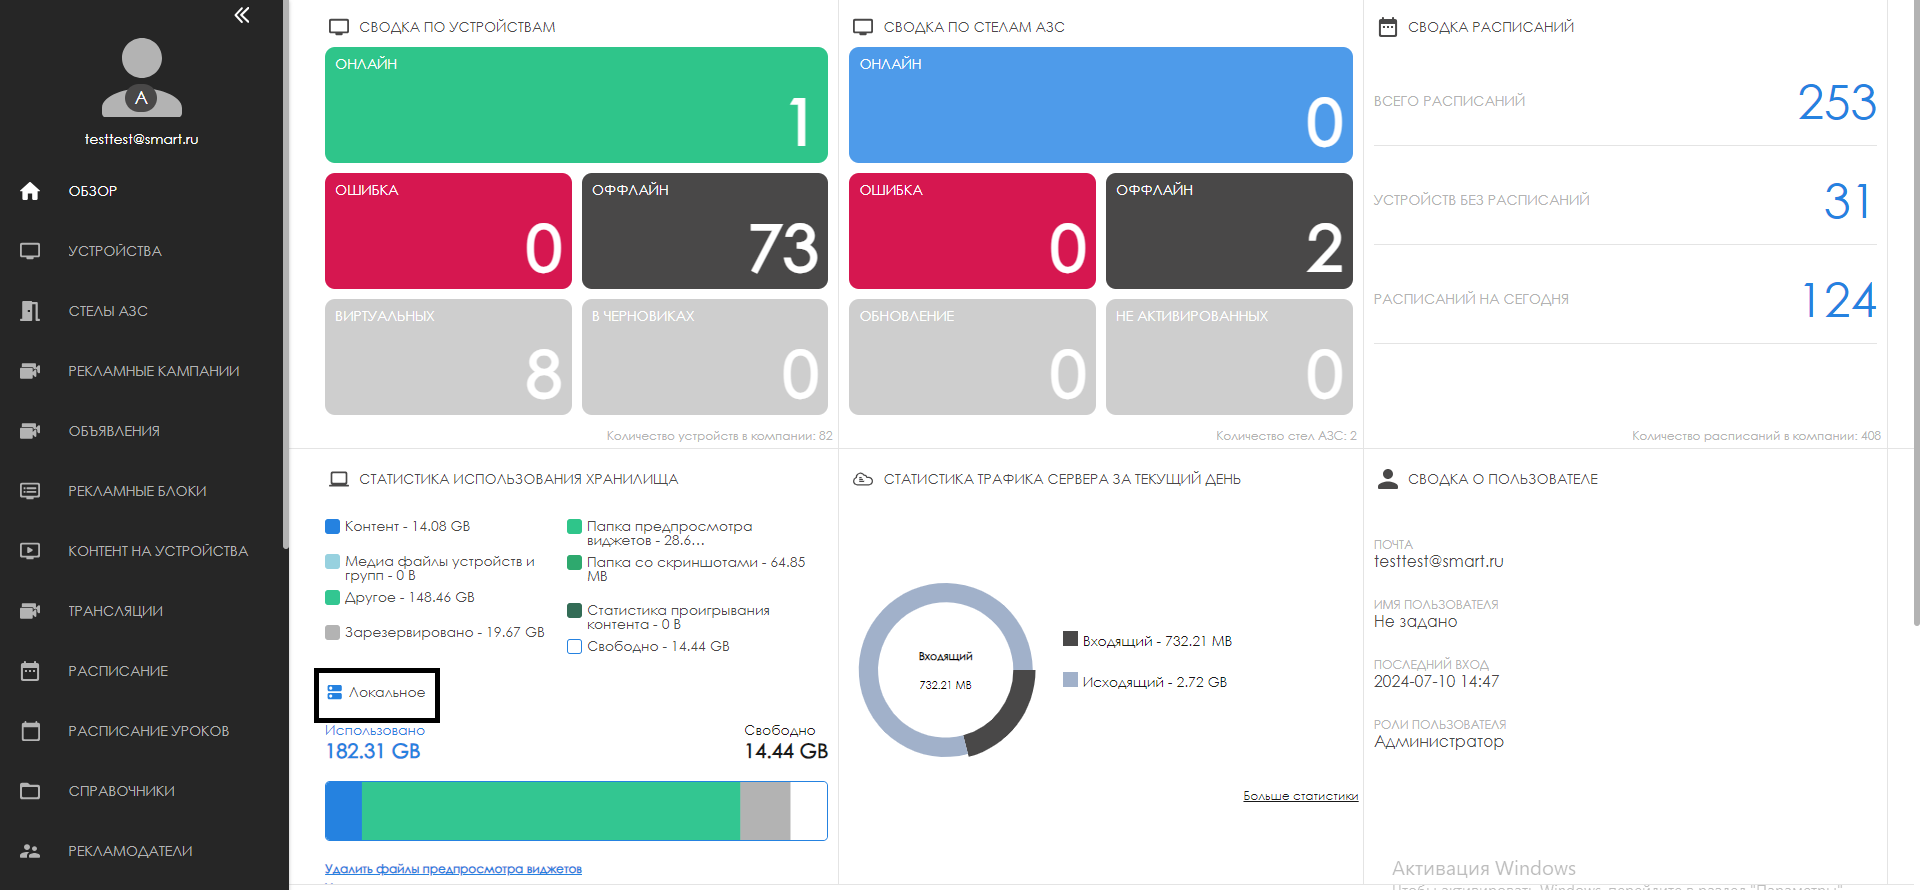Screen dimensions: 1920x890
Task: Open the Оффлайн стелы card showing 2
Action: pos(1229,231)
